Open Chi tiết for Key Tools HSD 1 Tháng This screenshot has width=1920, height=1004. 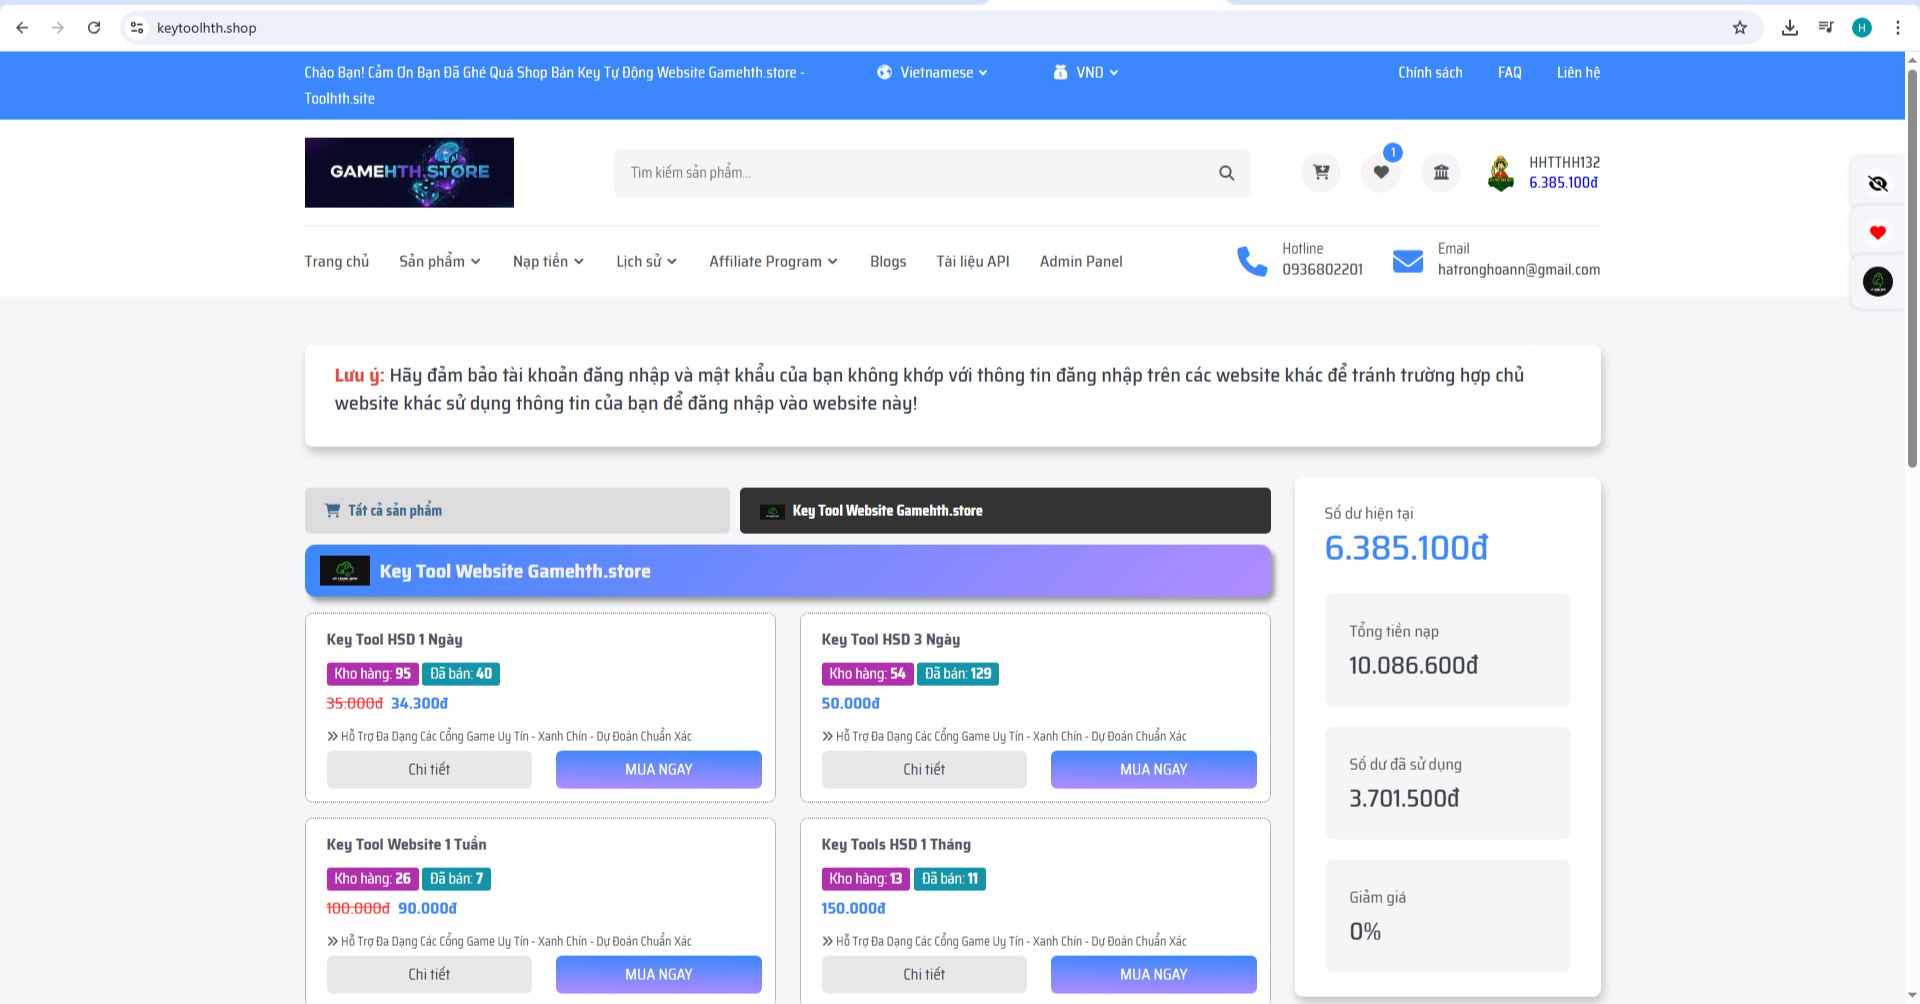[x=924, y=974]
